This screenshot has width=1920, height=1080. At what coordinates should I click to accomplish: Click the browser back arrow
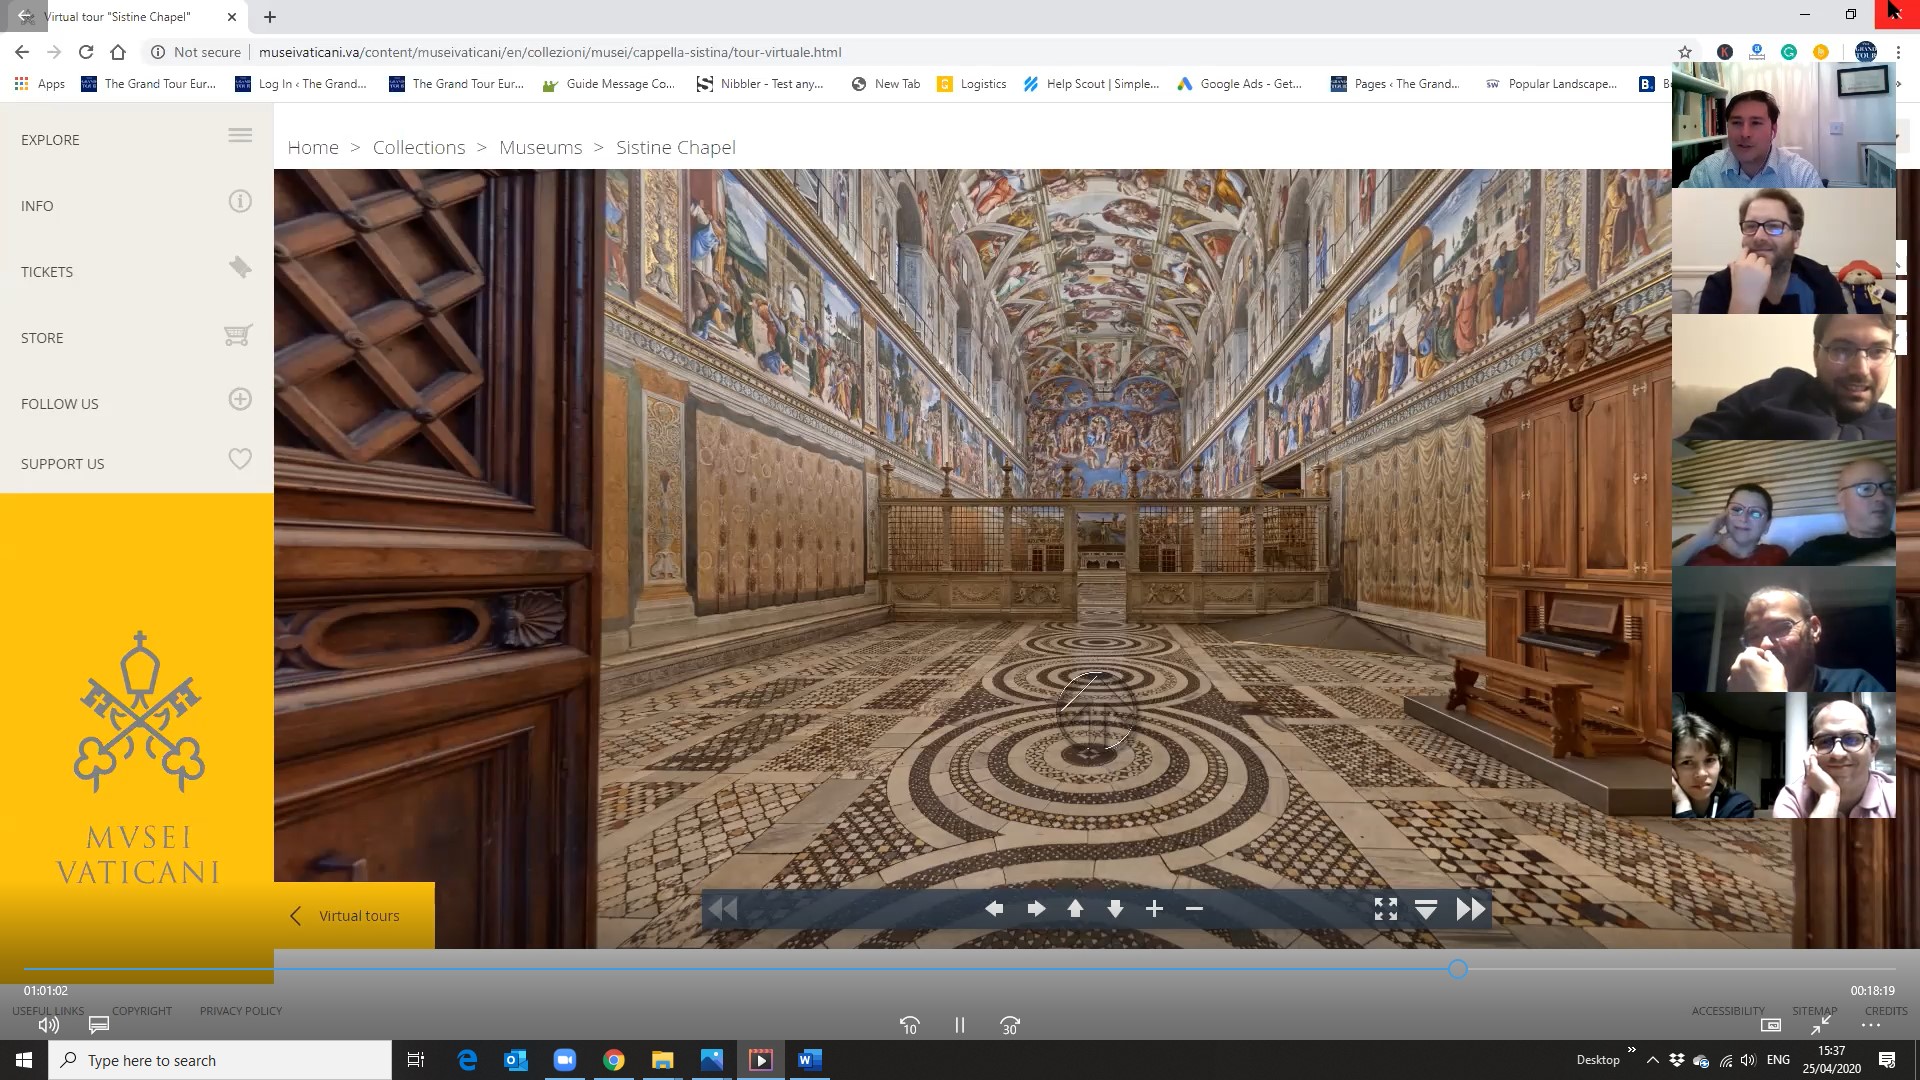click(22, 52)
